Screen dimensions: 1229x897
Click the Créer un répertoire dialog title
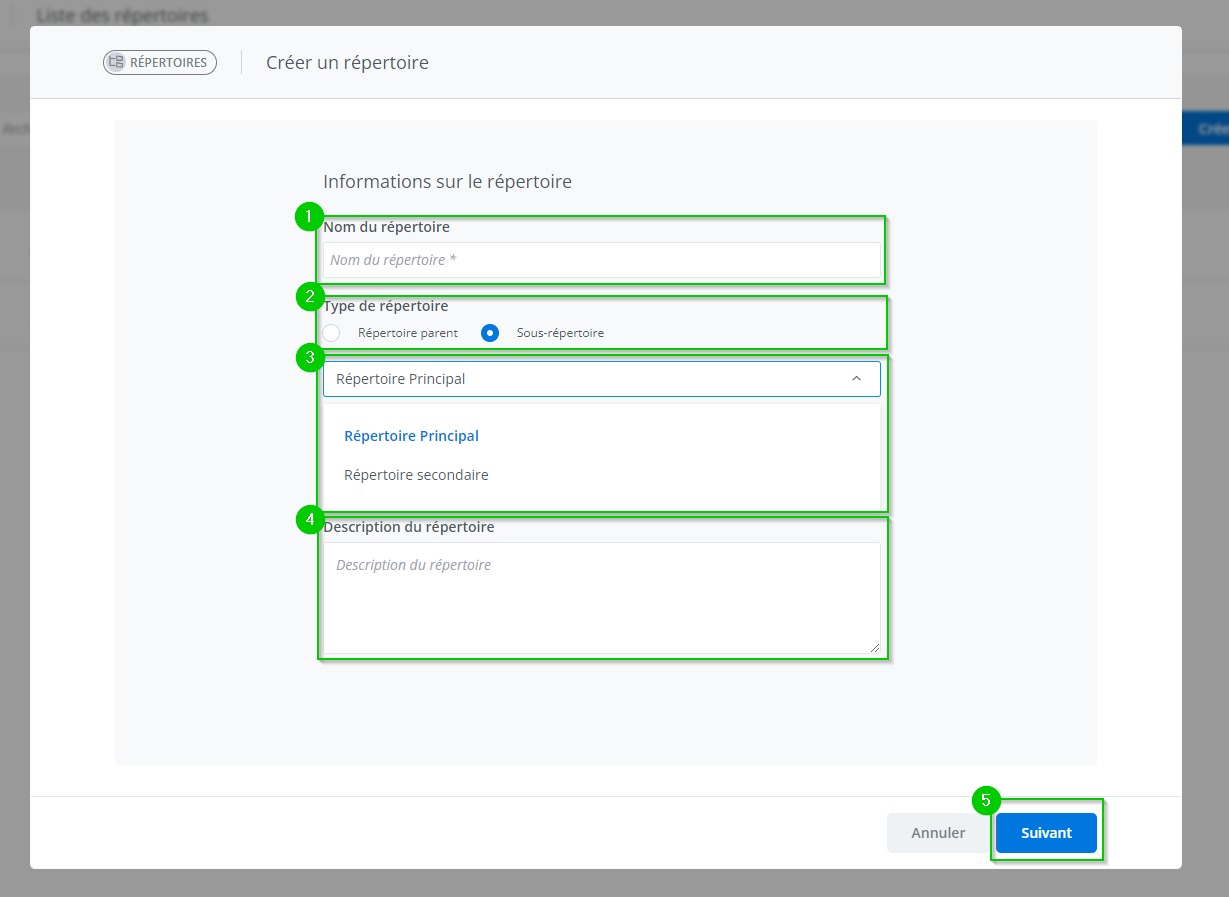coord(347,63)
